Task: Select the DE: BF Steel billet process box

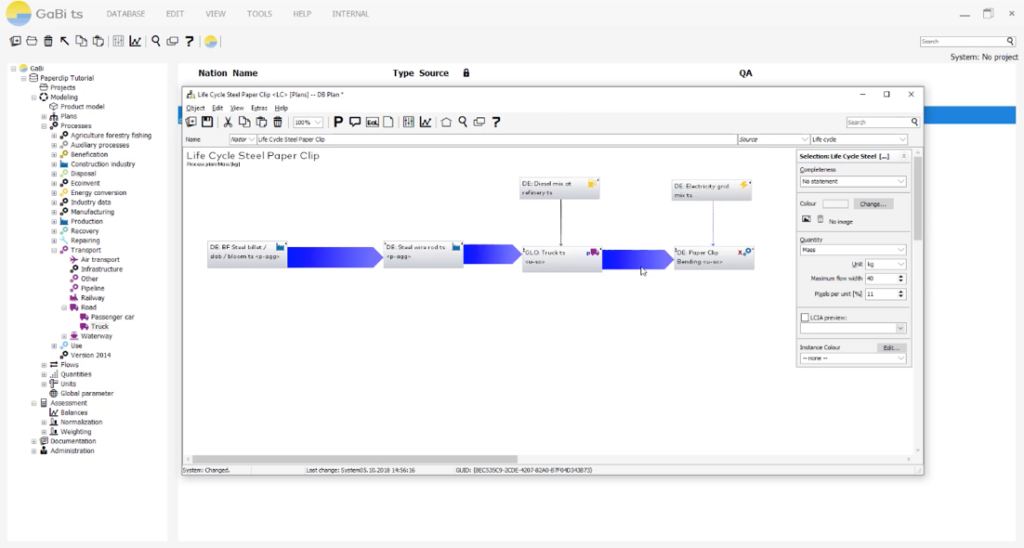Action: click(x=248, y=253)
